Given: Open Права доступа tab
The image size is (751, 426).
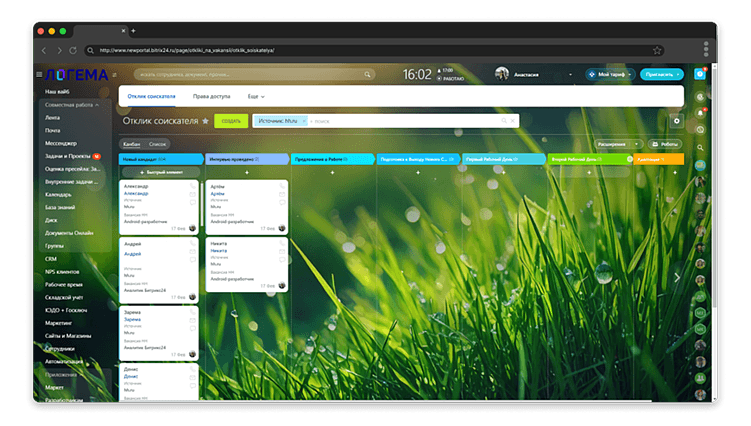Looking at the screenshot, I should pyautogui.click(x=211, y=97).
